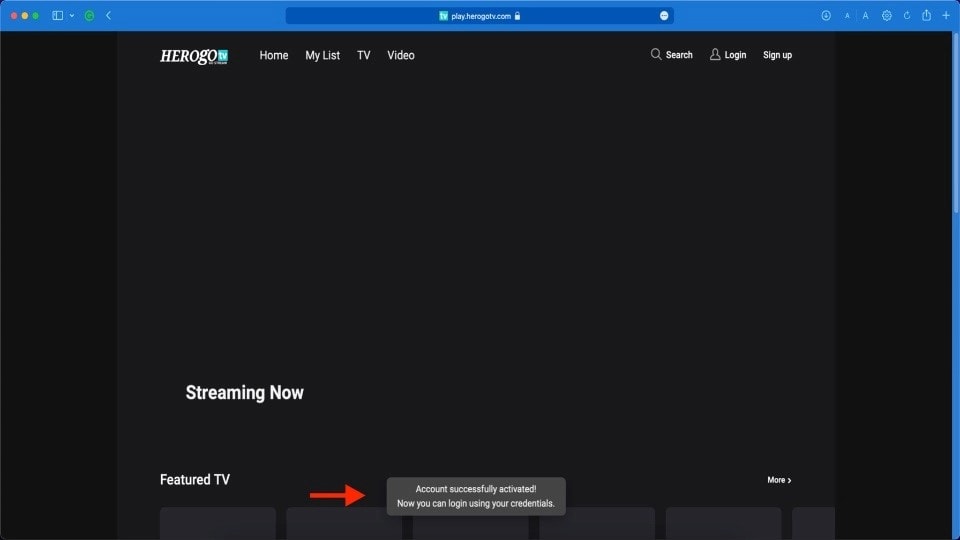Click the site lock icon

pos(517,16)
